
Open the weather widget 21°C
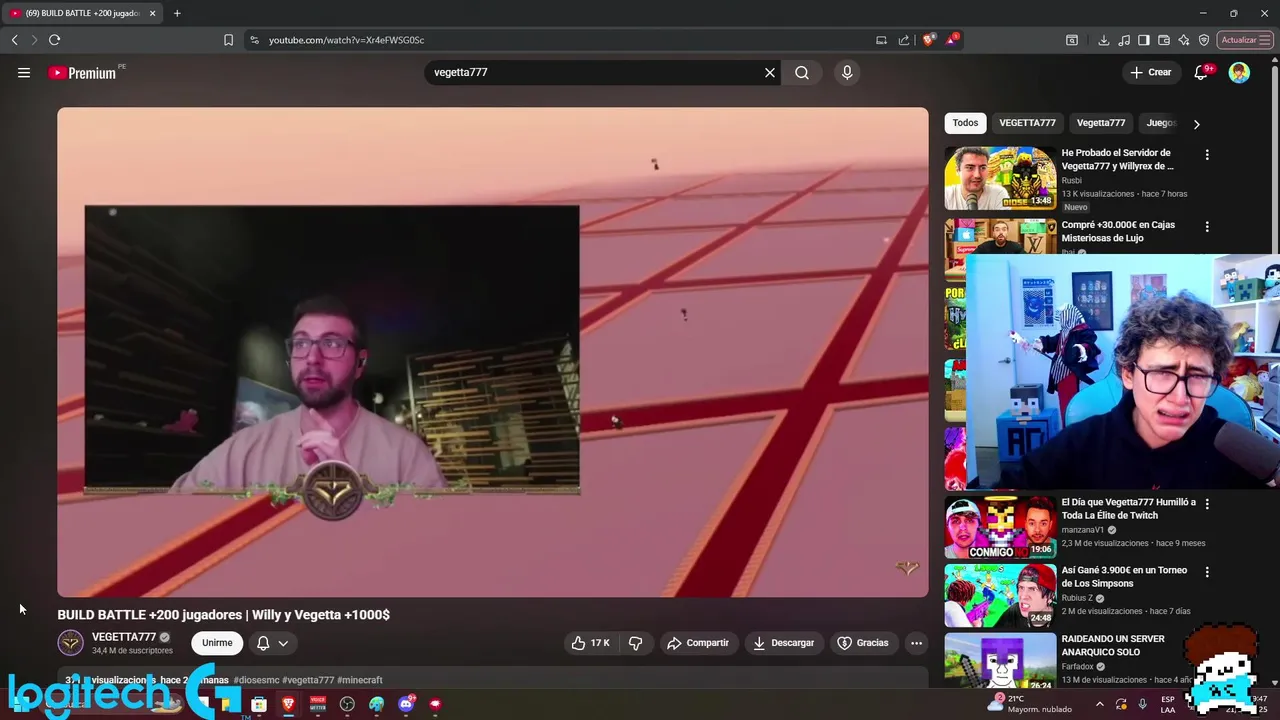coord(1028,704)
